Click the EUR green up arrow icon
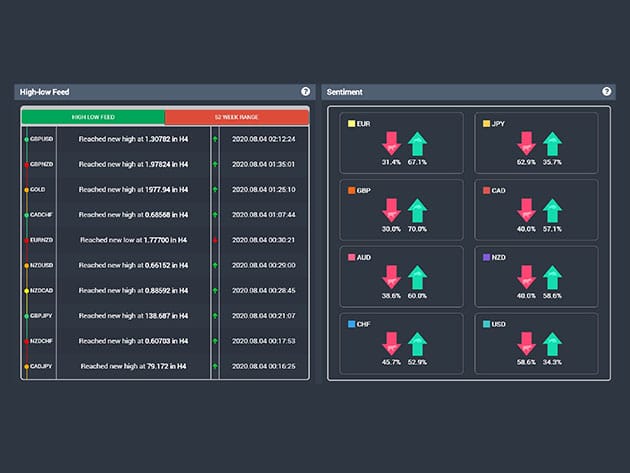This screenshot has width=630, height=473. [x=417, y=143]
